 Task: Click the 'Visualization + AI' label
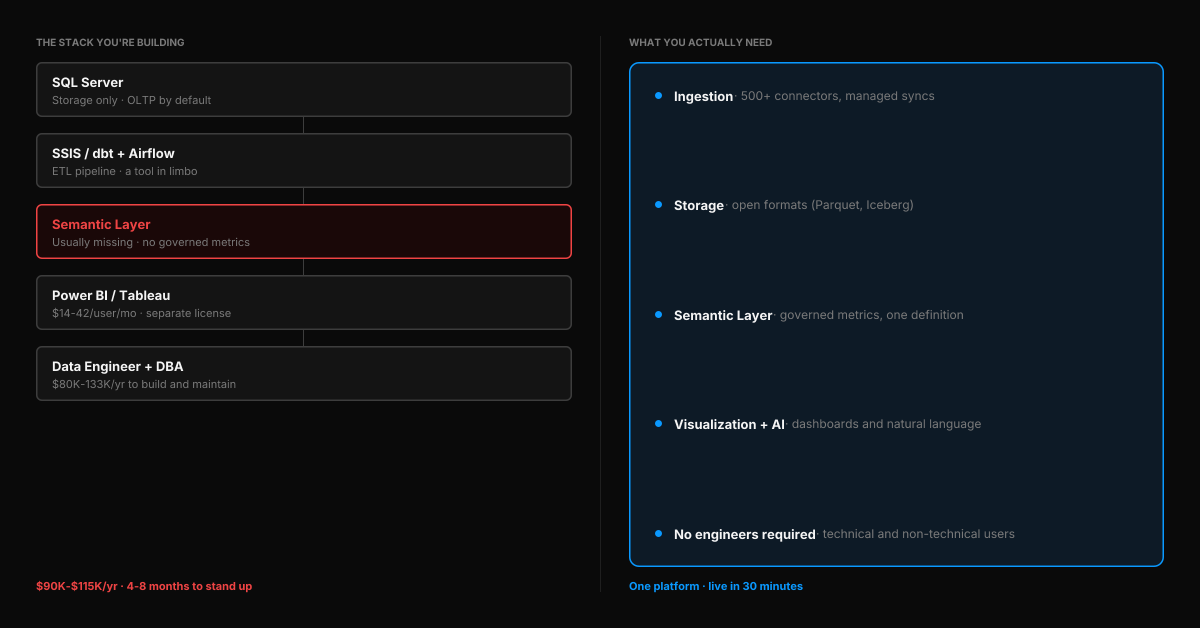(729, 424)
